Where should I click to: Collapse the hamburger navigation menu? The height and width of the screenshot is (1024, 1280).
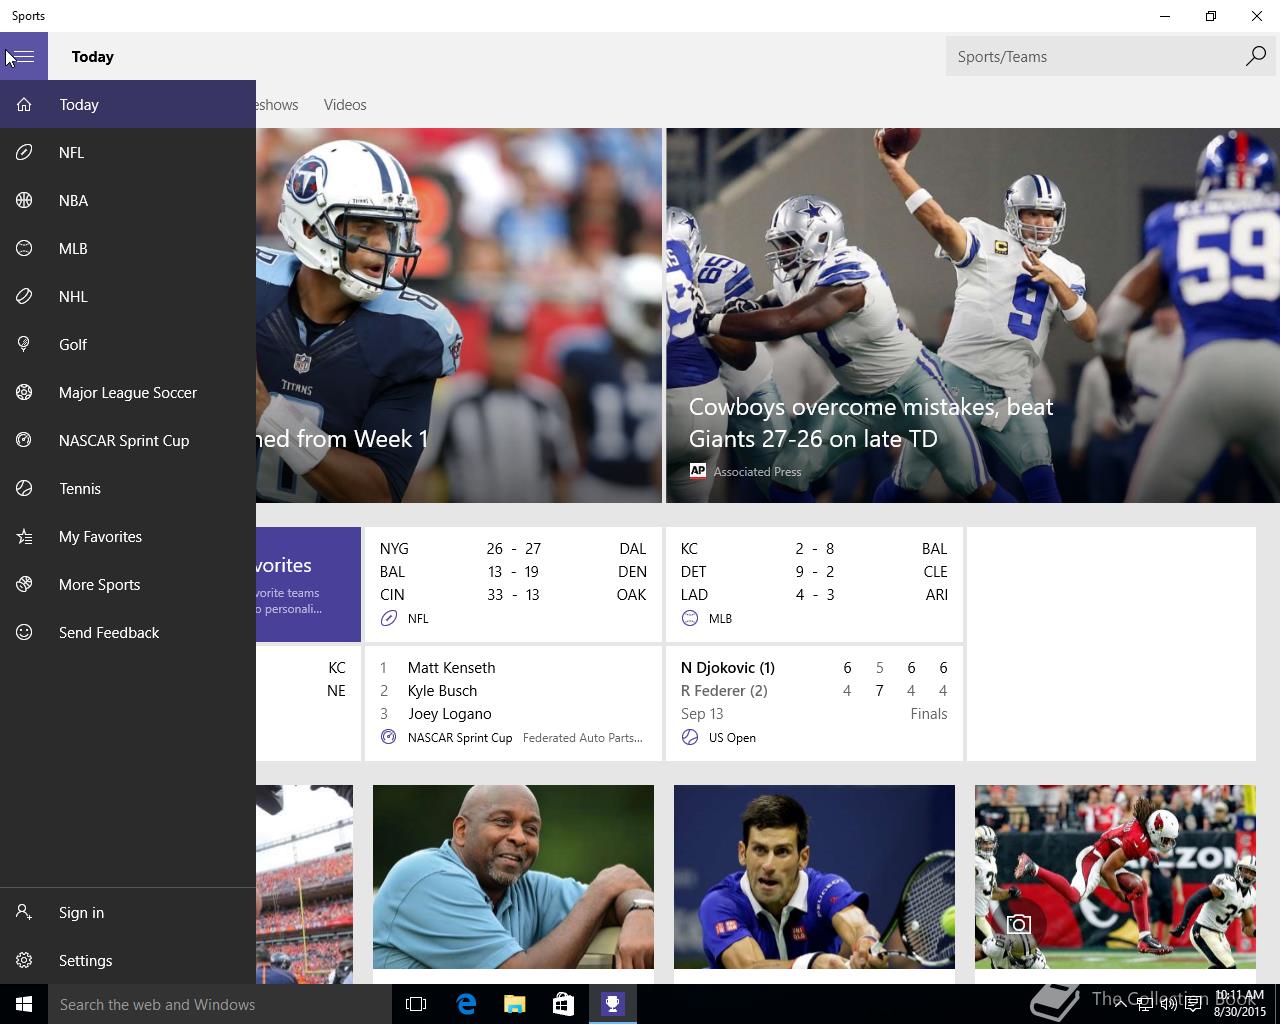[24, 56]
